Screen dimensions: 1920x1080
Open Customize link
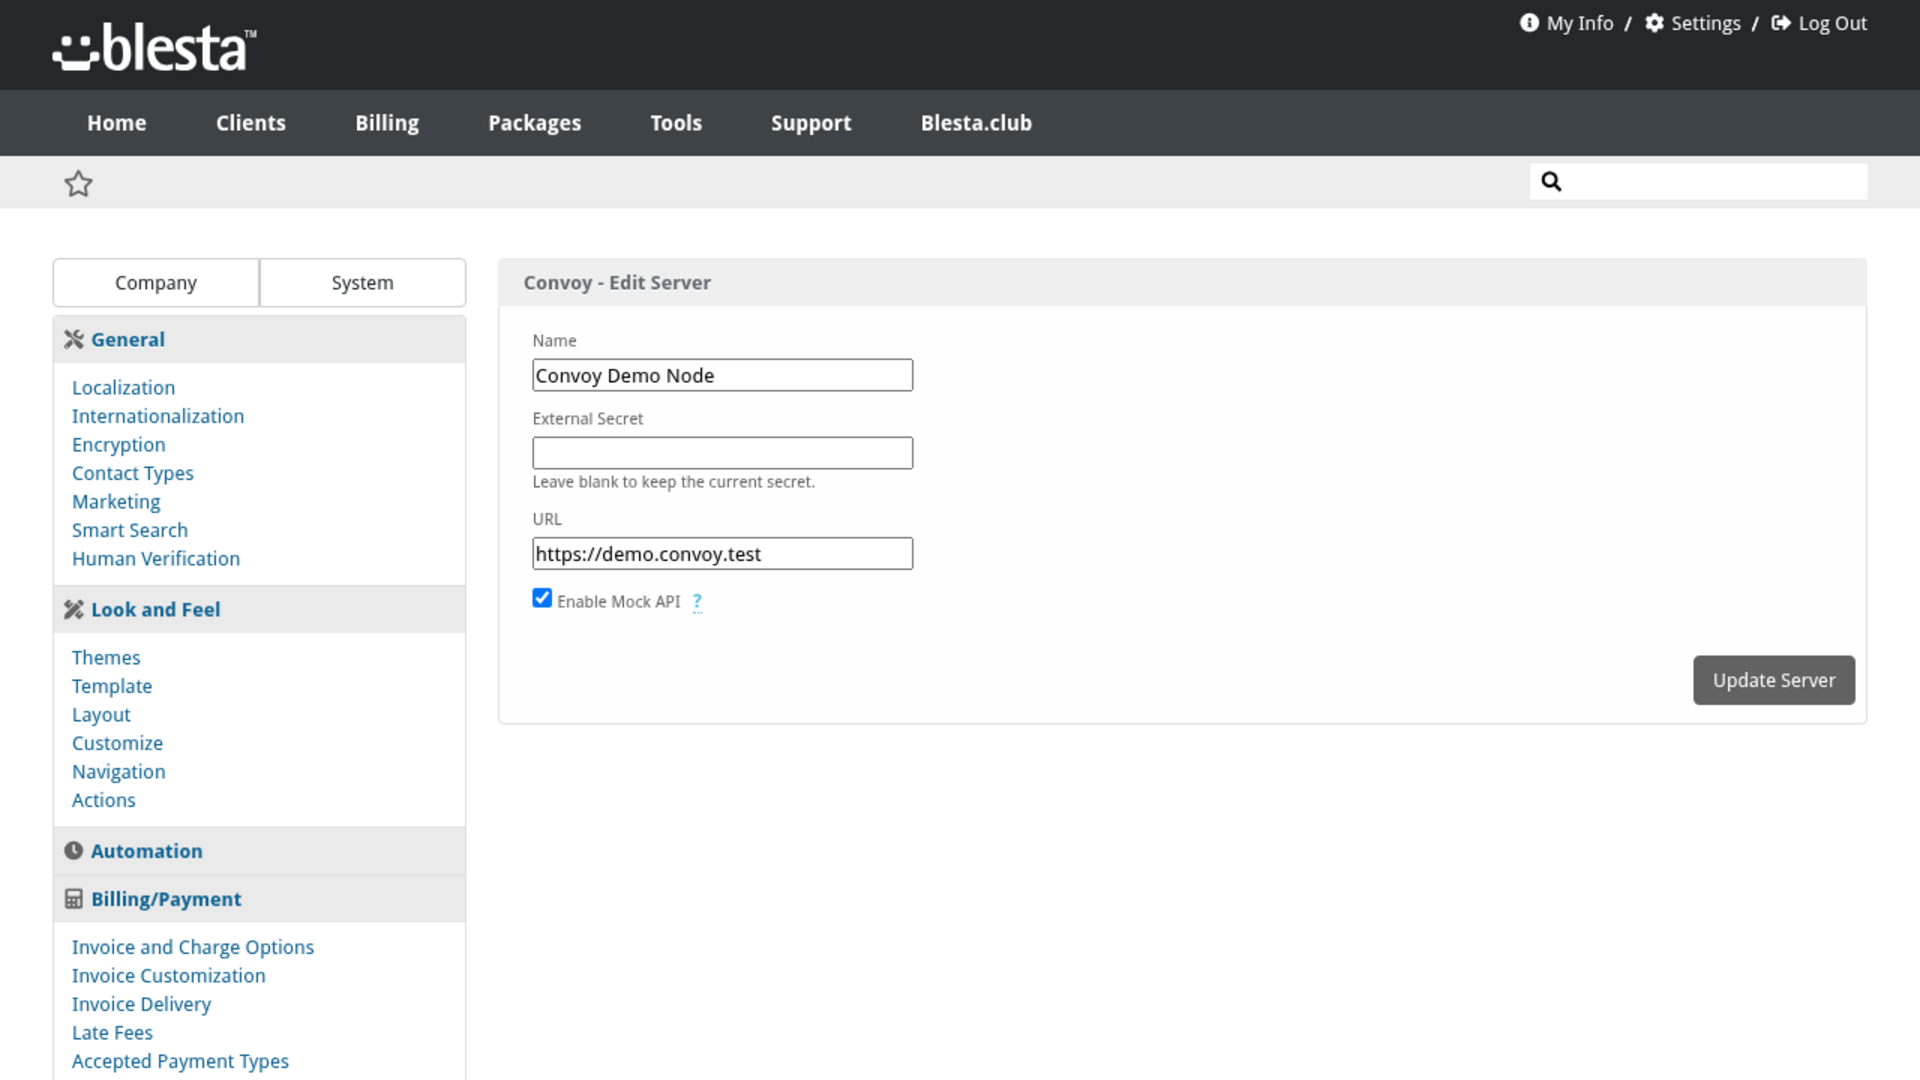(117, 743)
